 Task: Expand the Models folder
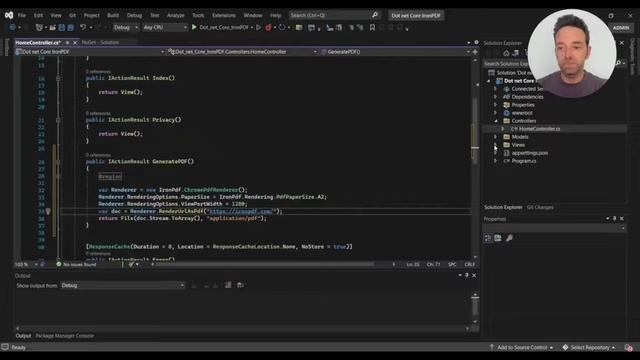496,137
